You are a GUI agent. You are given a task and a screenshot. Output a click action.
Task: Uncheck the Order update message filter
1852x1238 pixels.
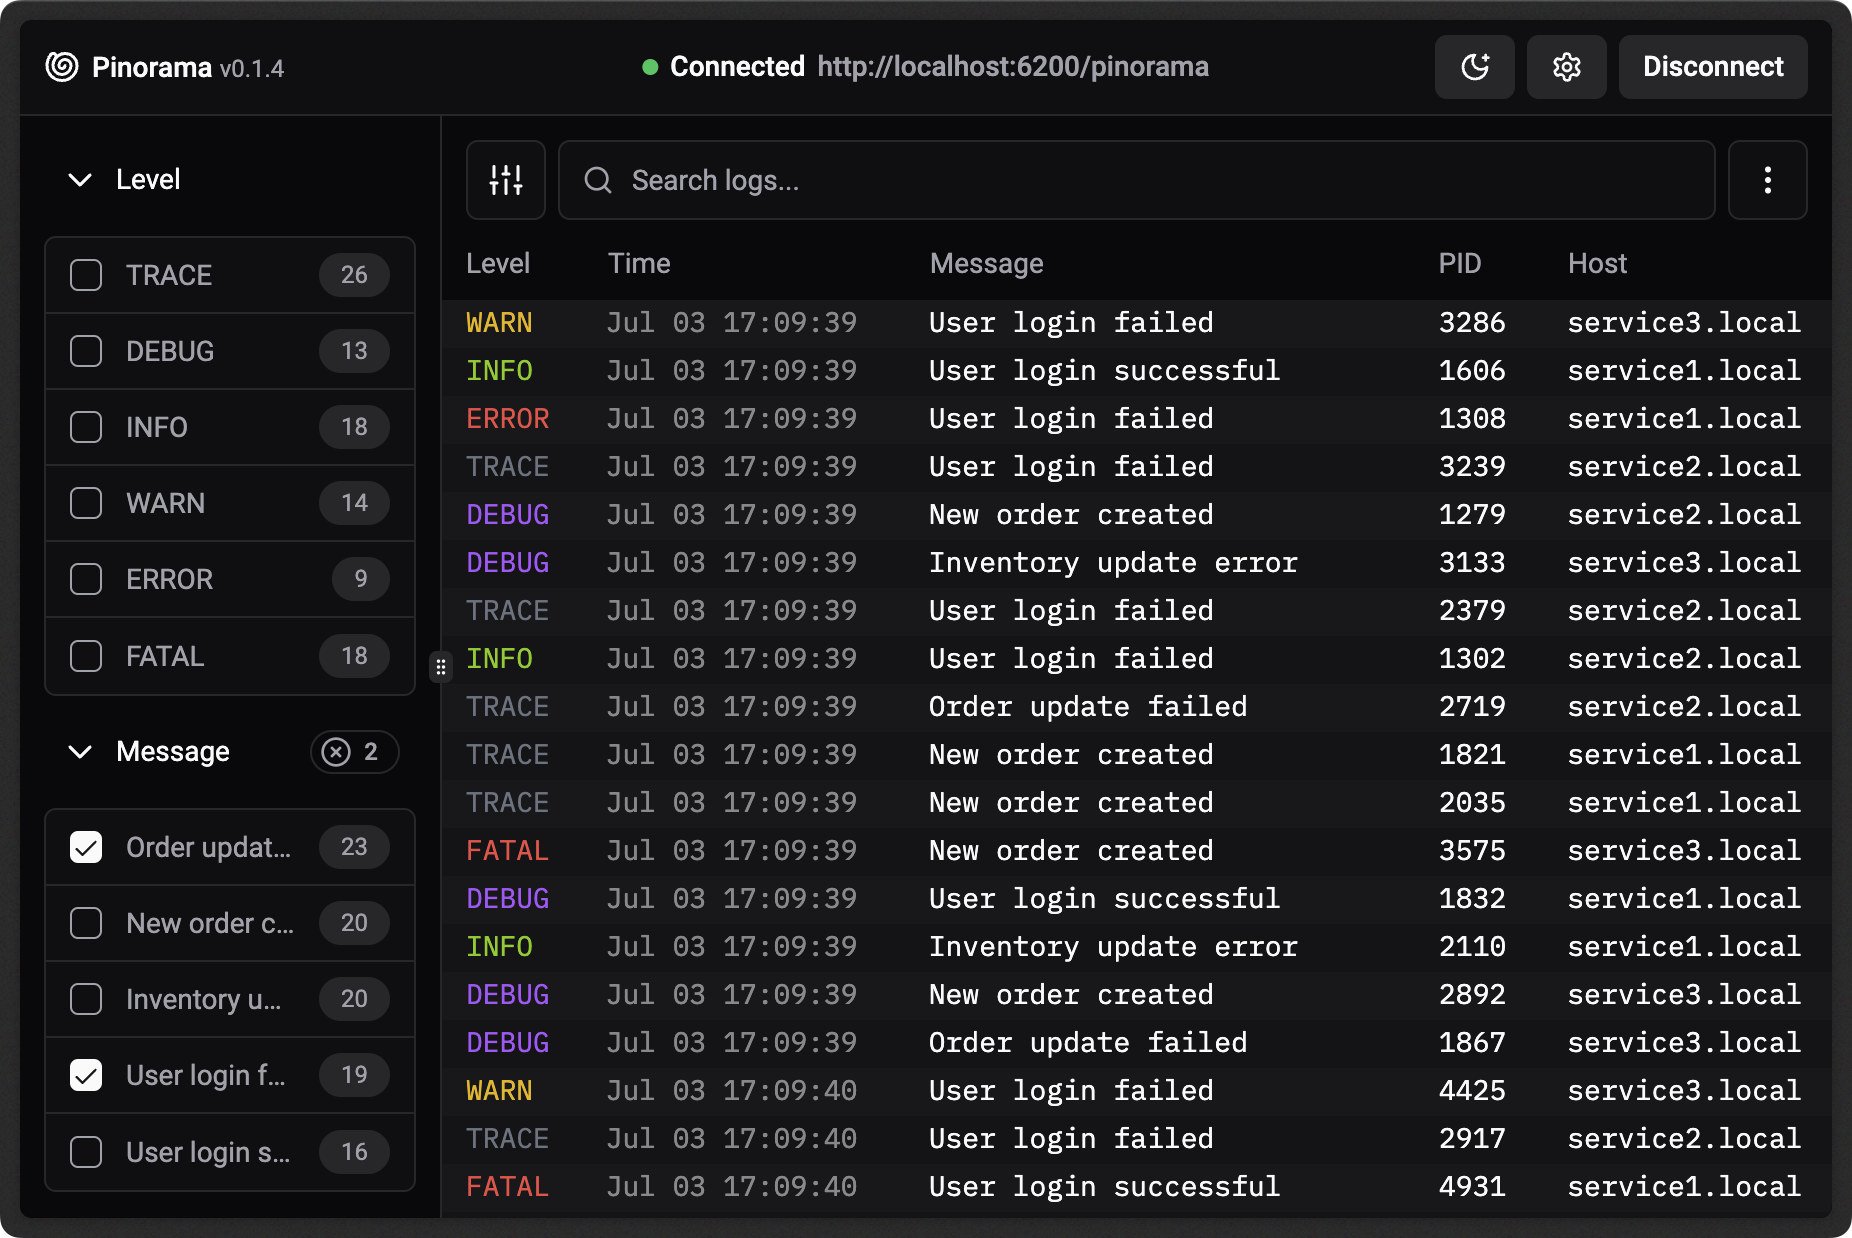click(86, 847)
